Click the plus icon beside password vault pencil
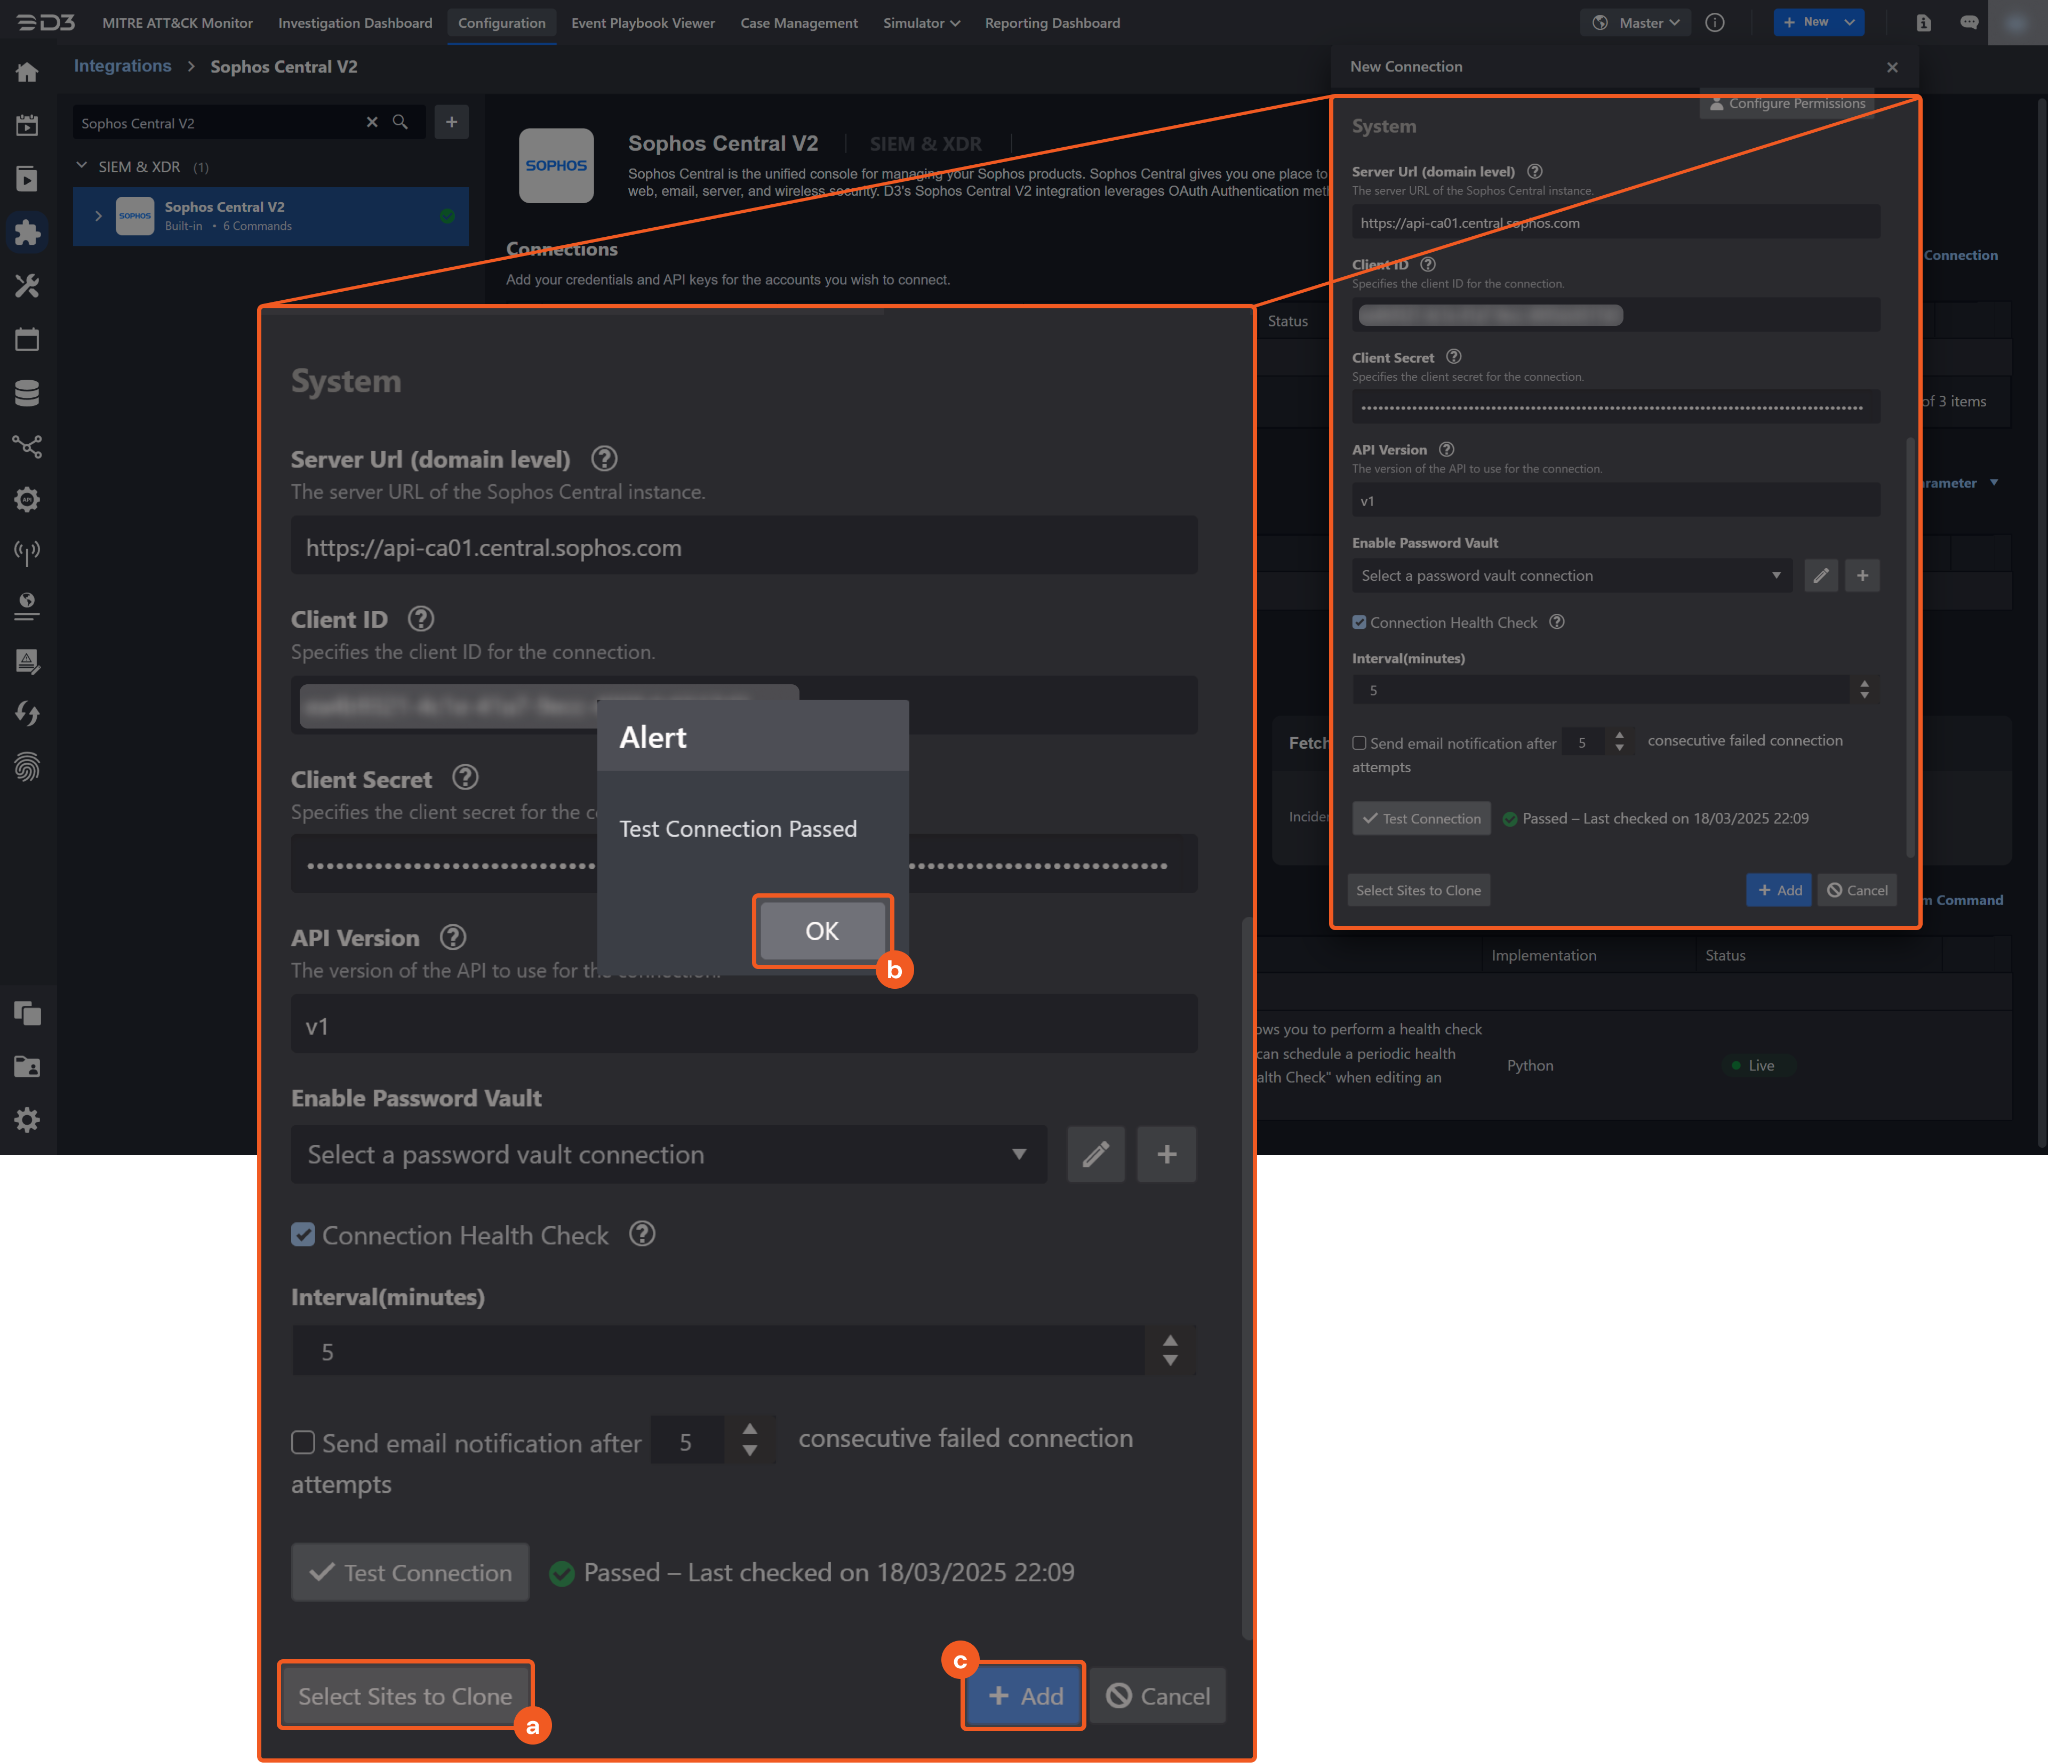Image resolution: width=2048 pixels, height=1763 pixels. pos(1166,1154)
